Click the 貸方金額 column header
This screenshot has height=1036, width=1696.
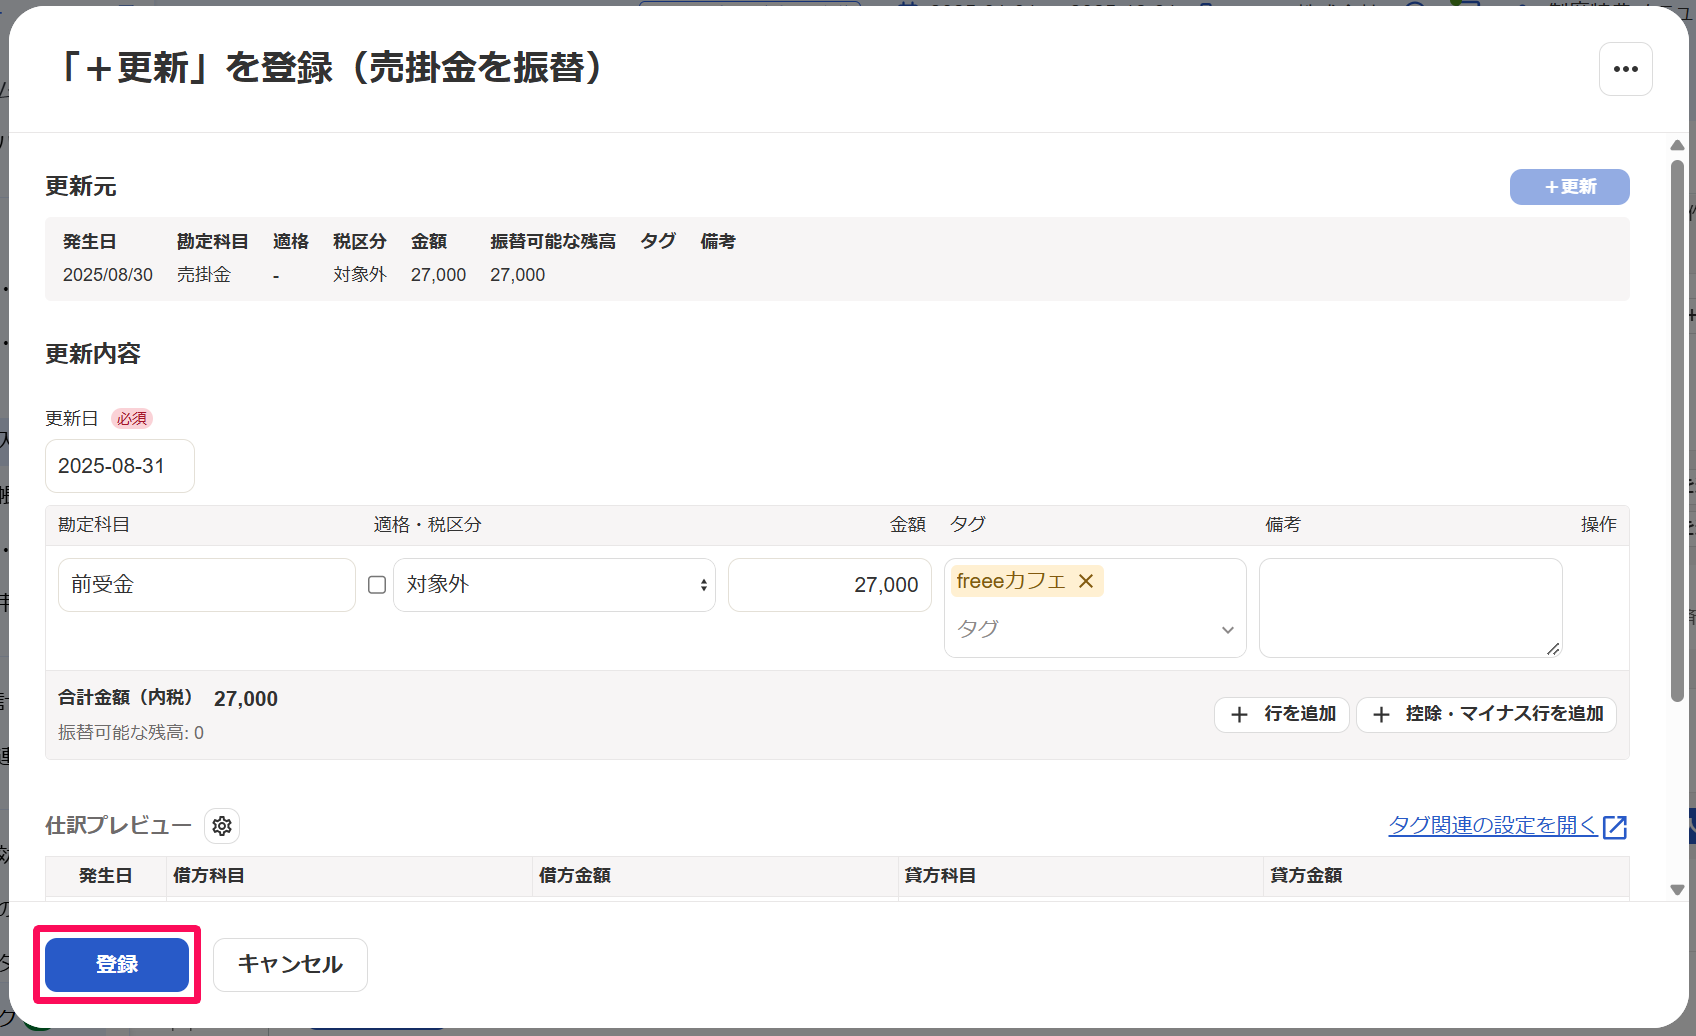(1306, 876)
